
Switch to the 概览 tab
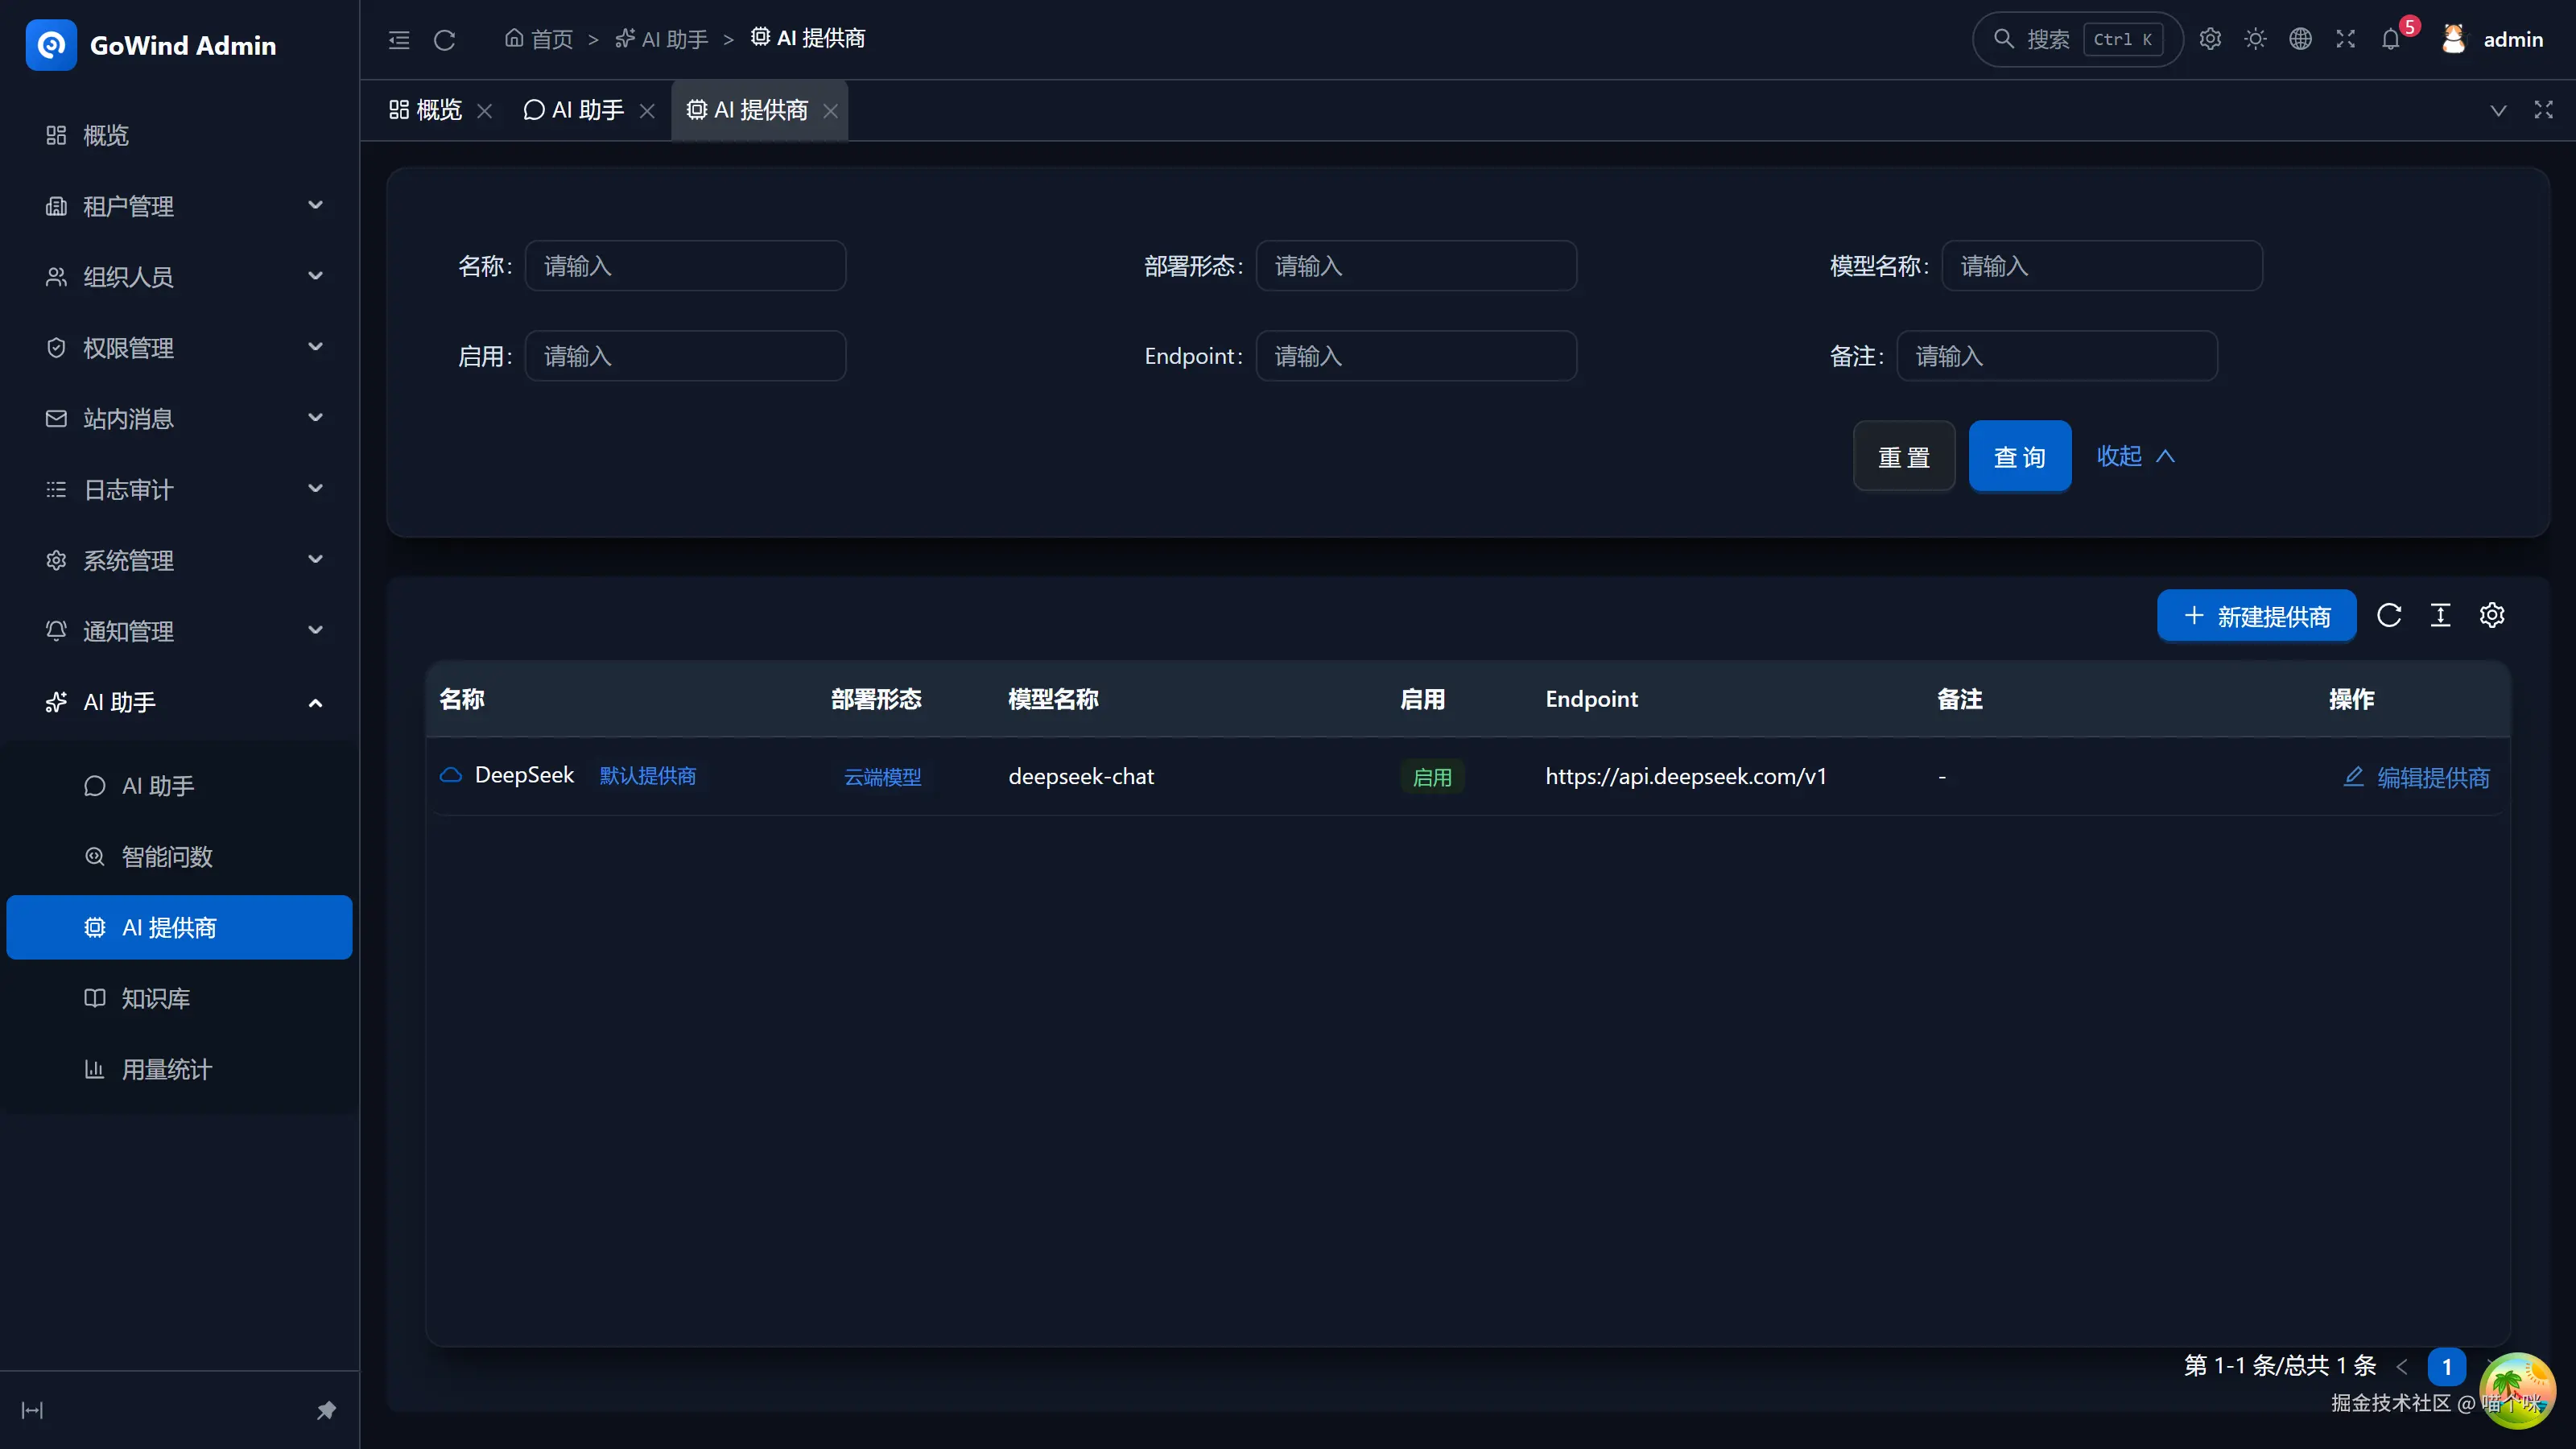(426, 110)
